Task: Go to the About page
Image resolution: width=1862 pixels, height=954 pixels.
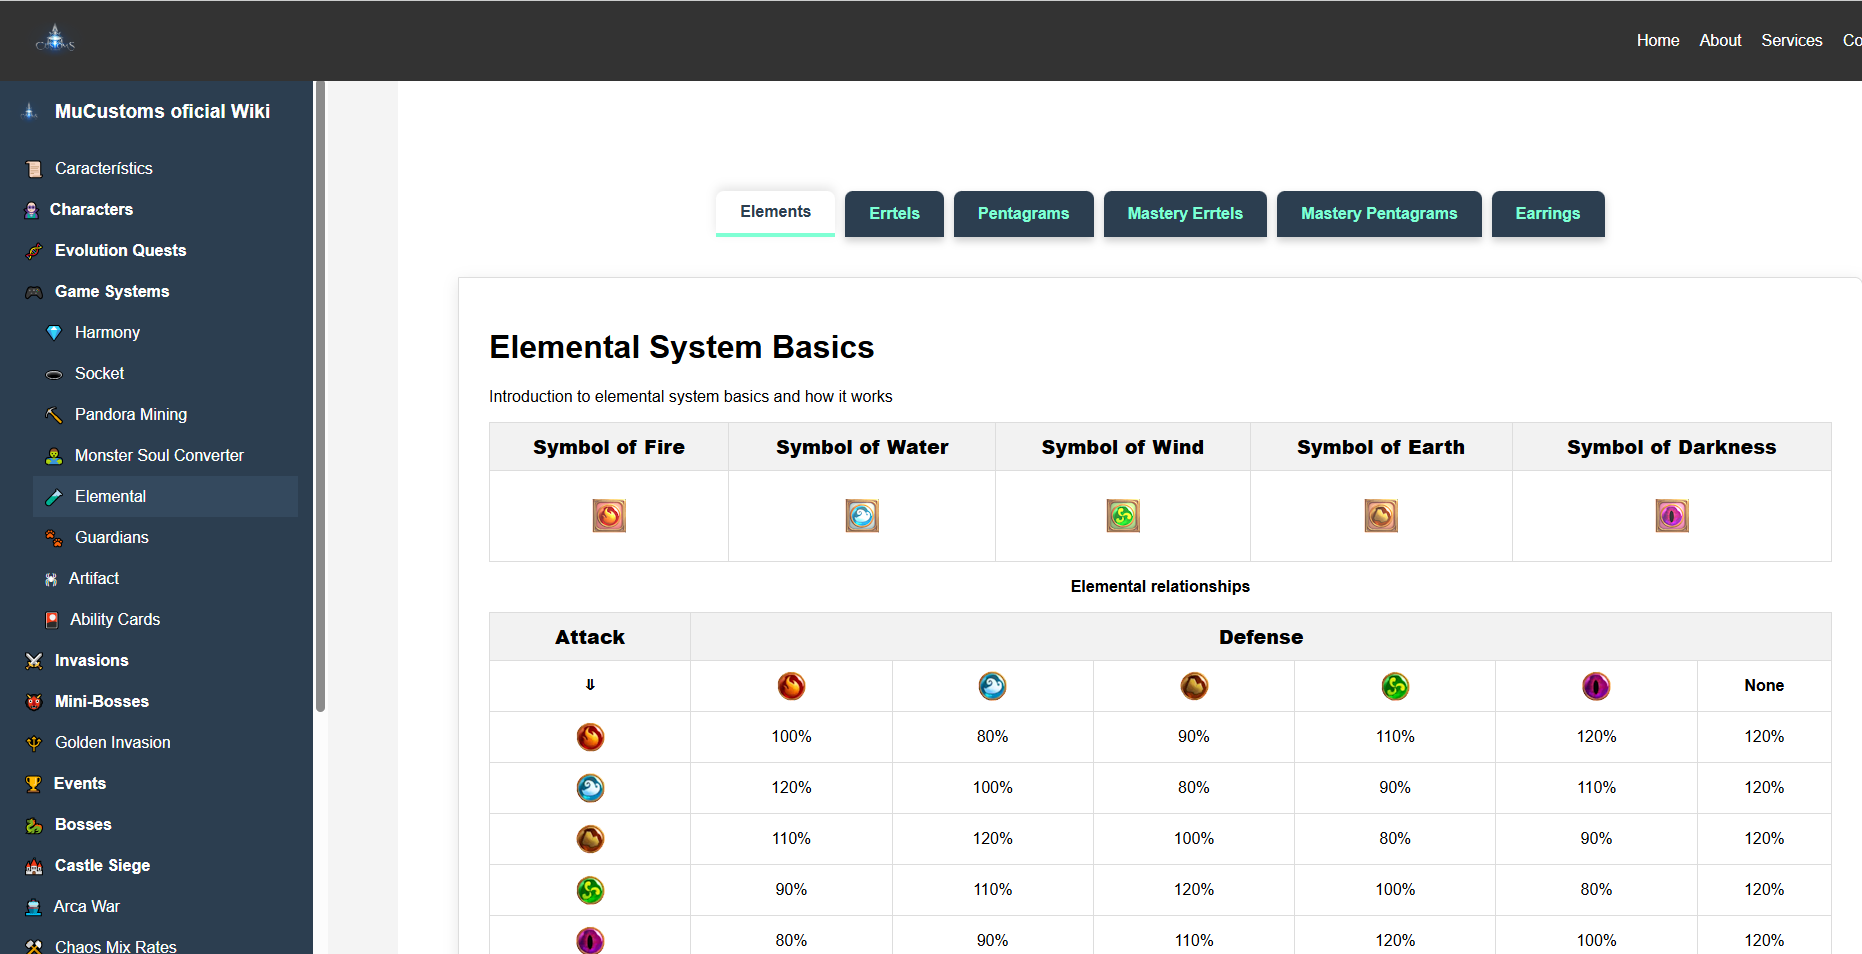Action: coord(1720,40)
